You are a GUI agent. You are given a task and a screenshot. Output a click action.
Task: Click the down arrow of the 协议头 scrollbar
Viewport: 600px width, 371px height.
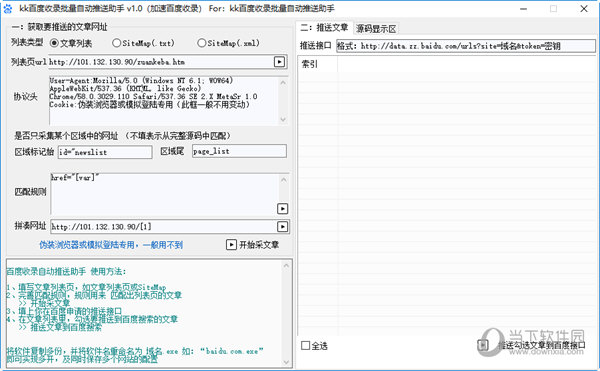tap(283, 119)
